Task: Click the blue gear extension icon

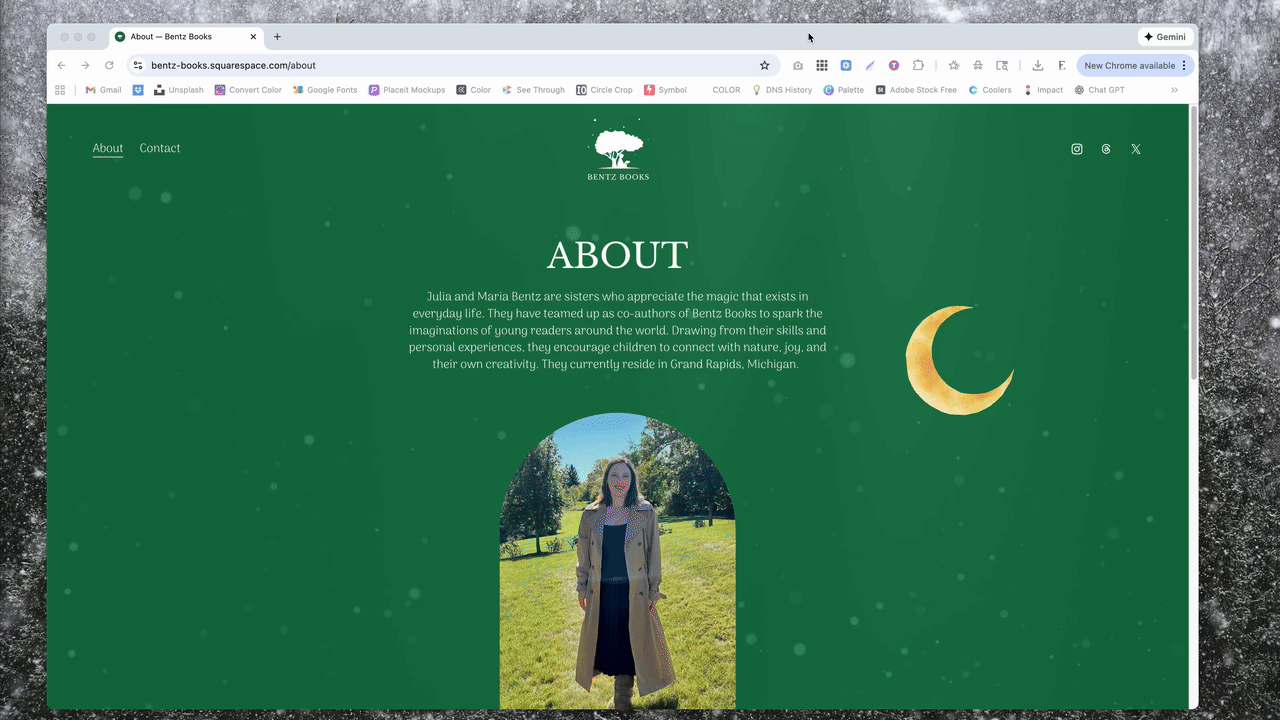Action: pyautogui.click(x=845, y=65)
